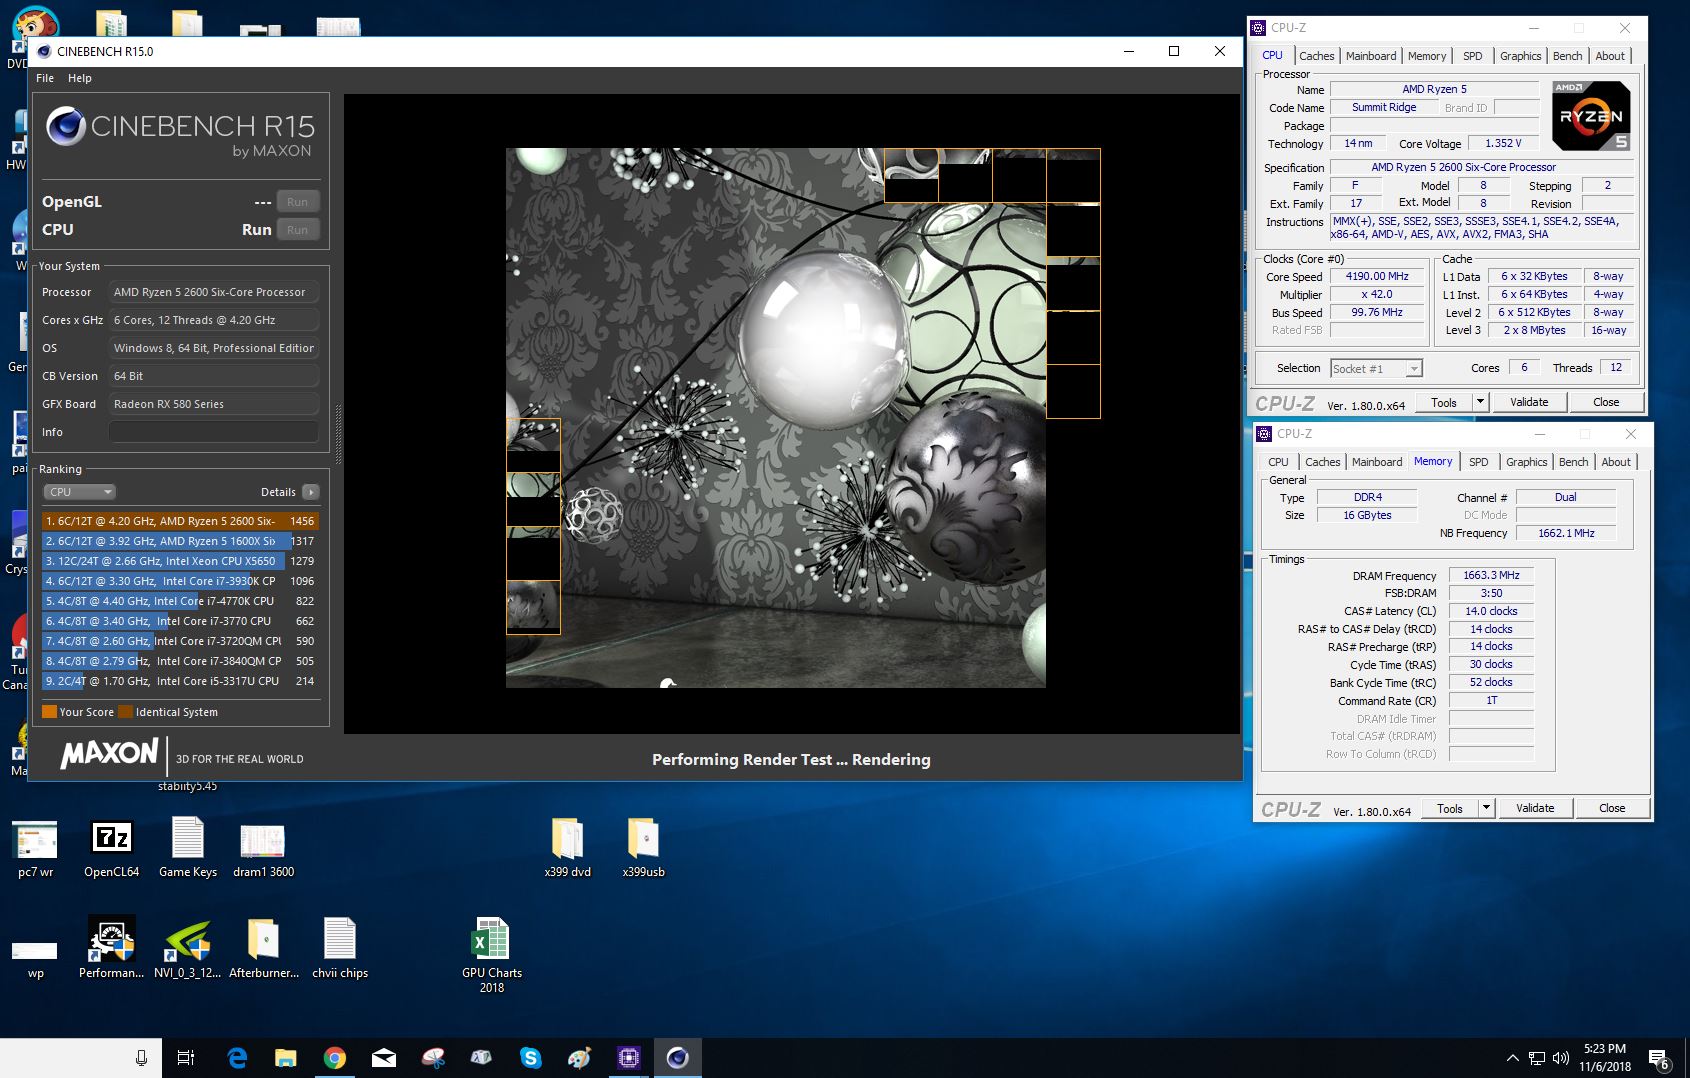Screen dimensions: 1690x1078
Task: Select ranking row Intel Xeon CPU X5650
Action: (x=179, y=561)
